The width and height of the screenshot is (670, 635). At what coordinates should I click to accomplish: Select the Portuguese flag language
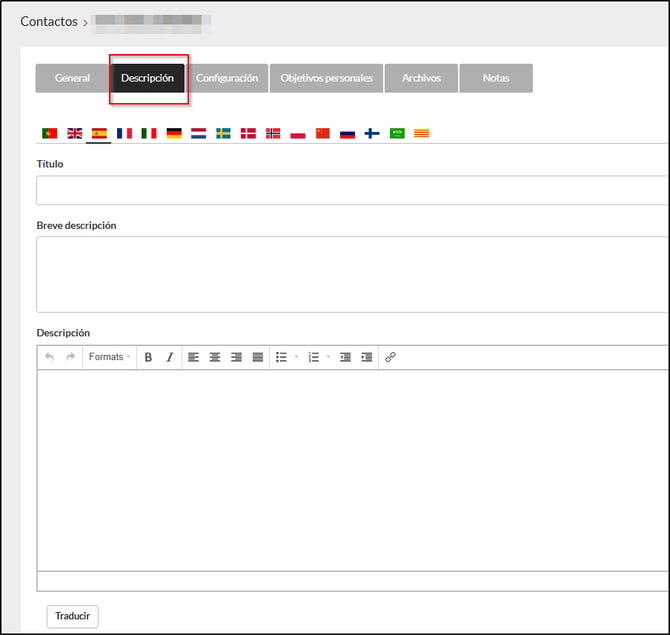click(x=49, y=133)
